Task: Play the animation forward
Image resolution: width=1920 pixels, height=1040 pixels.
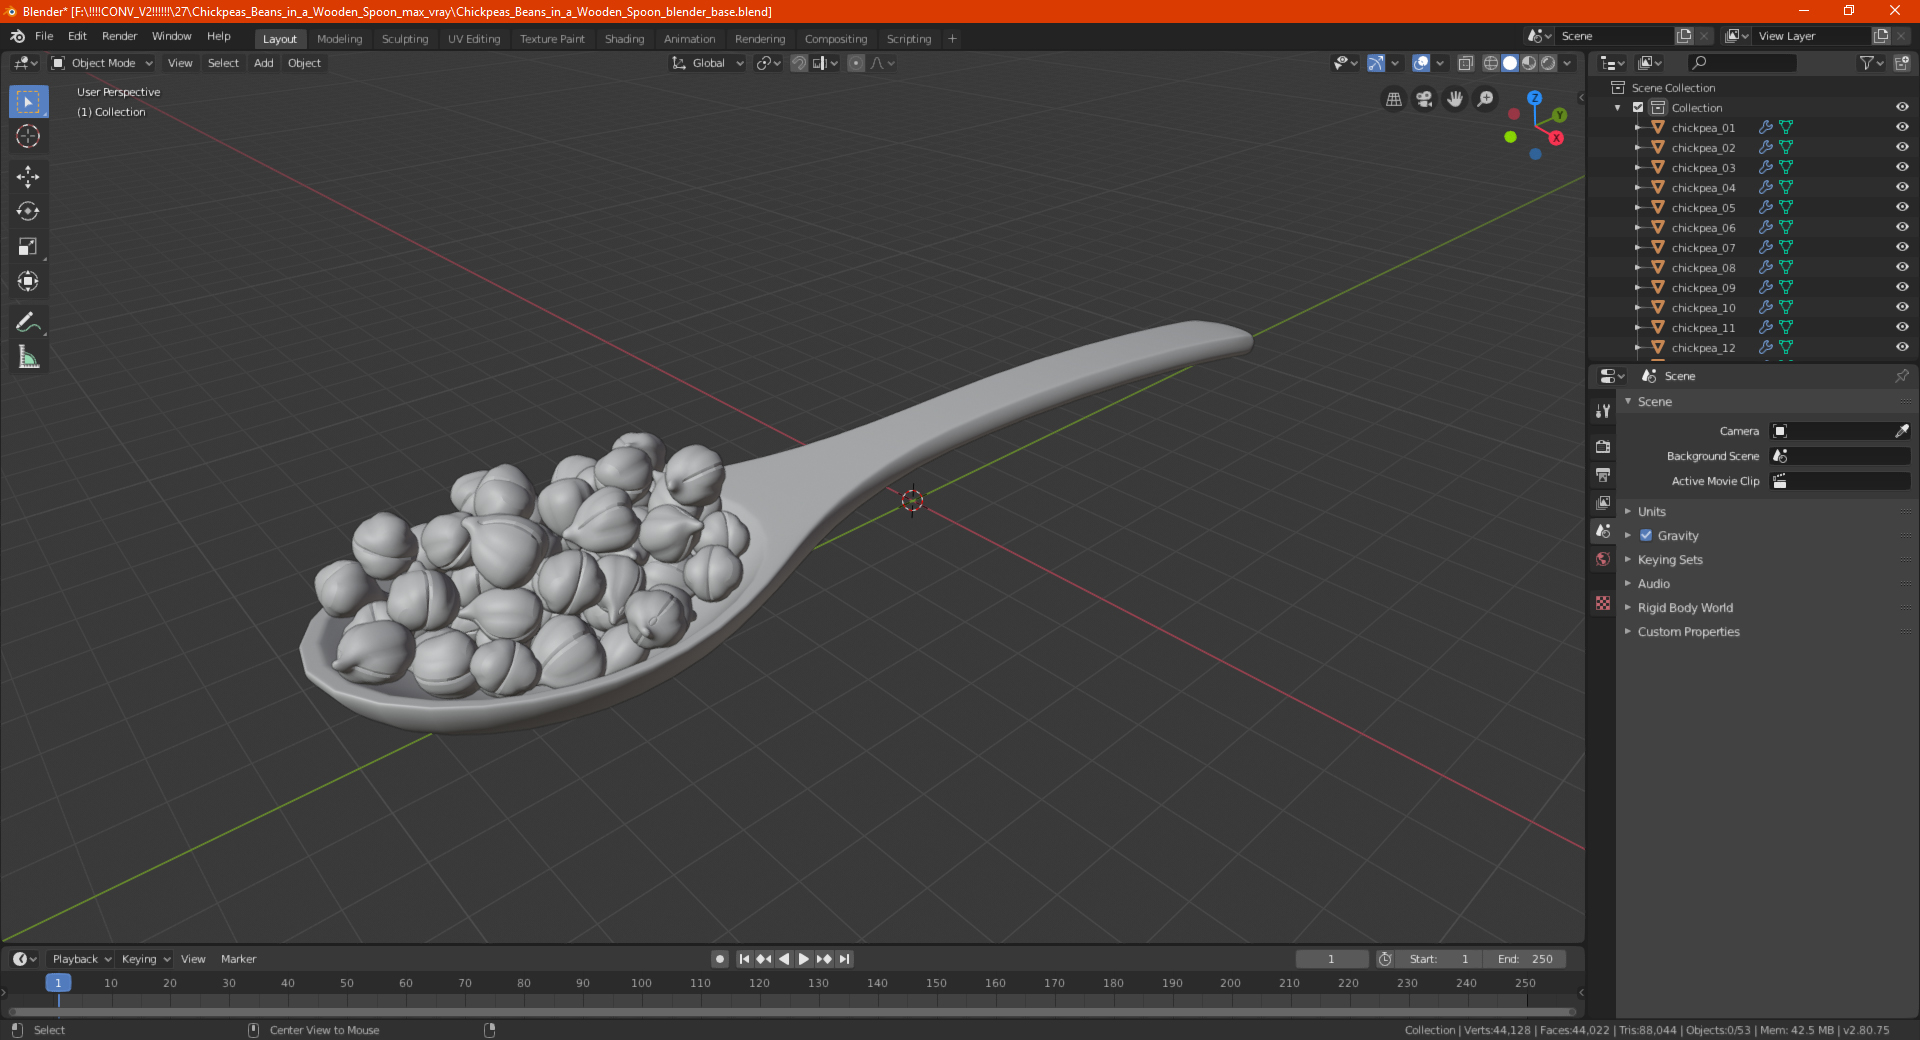Action: [x=803, y=959]
